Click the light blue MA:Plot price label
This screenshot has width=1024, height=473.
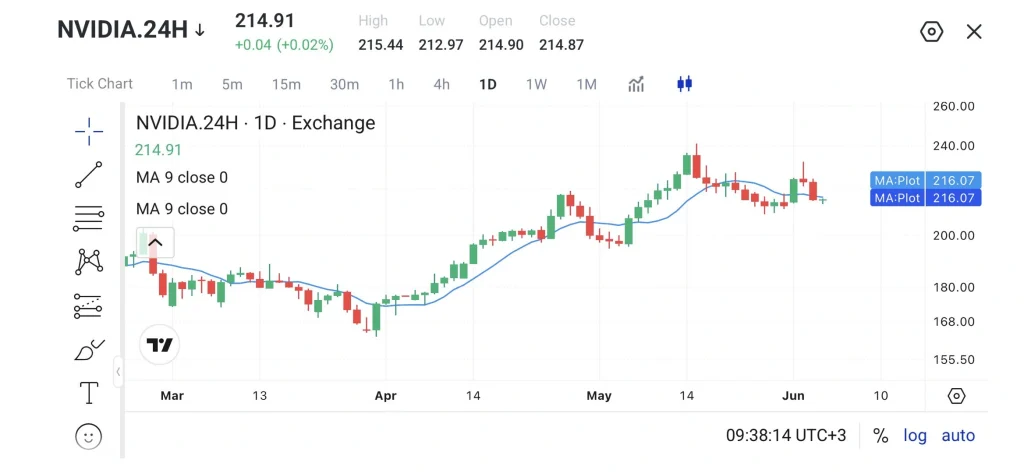click(x=925, y=180)
